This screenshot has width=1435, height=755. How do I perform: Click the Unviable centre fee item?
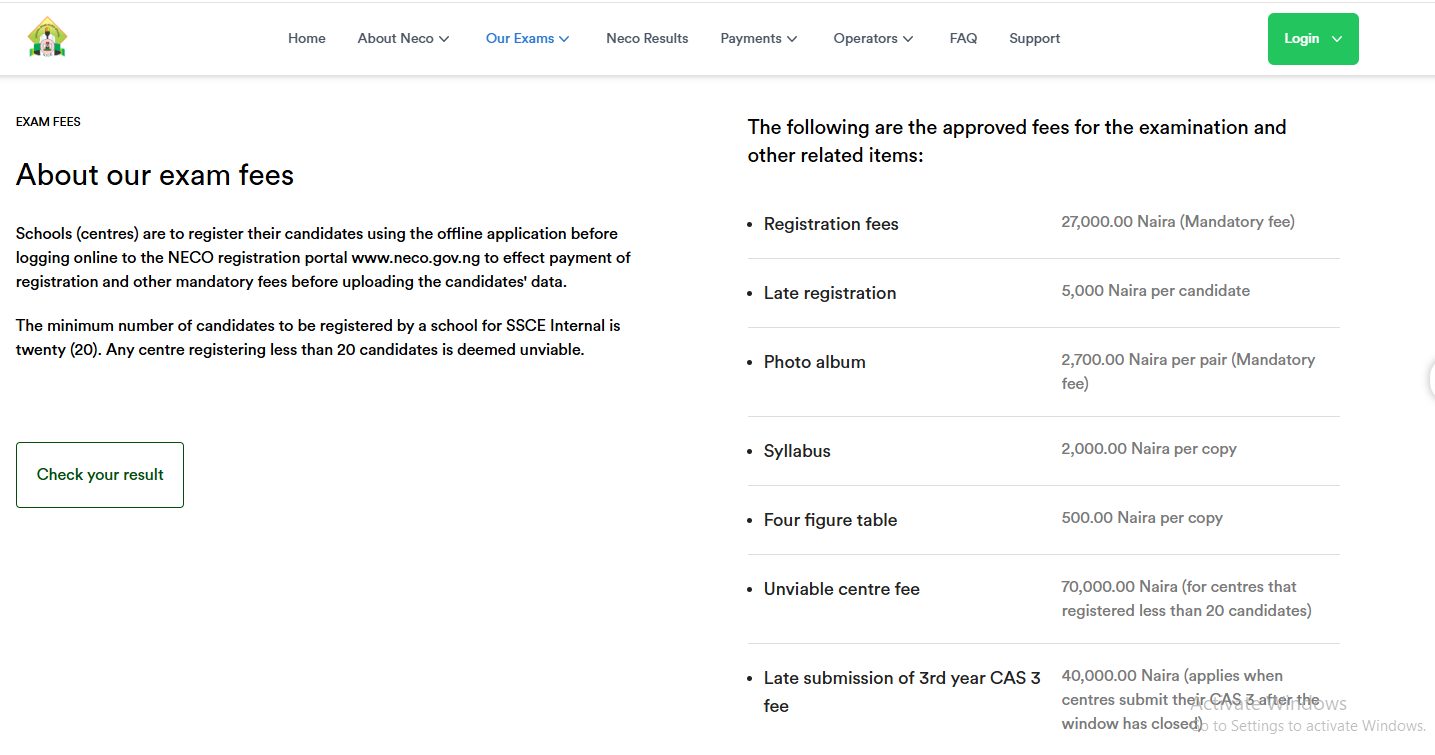pyautogui.click(x=841, y=589)
